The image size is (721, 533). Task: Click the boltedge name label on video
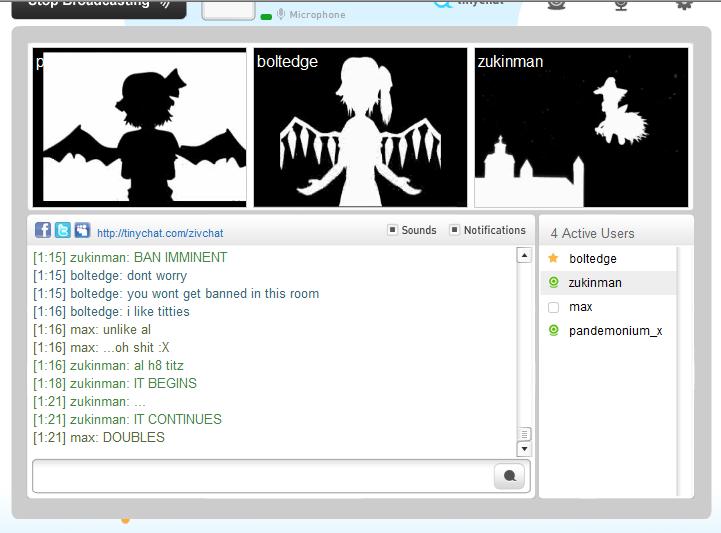pos(287,61)
